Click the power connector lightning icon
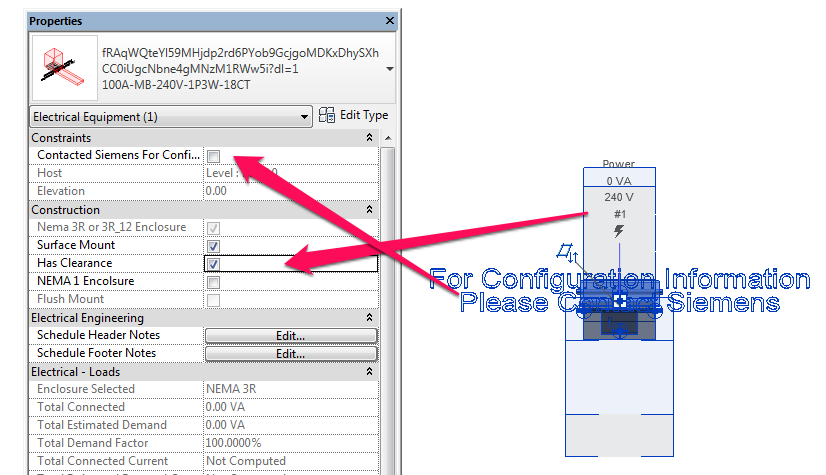 pos(619,231)
